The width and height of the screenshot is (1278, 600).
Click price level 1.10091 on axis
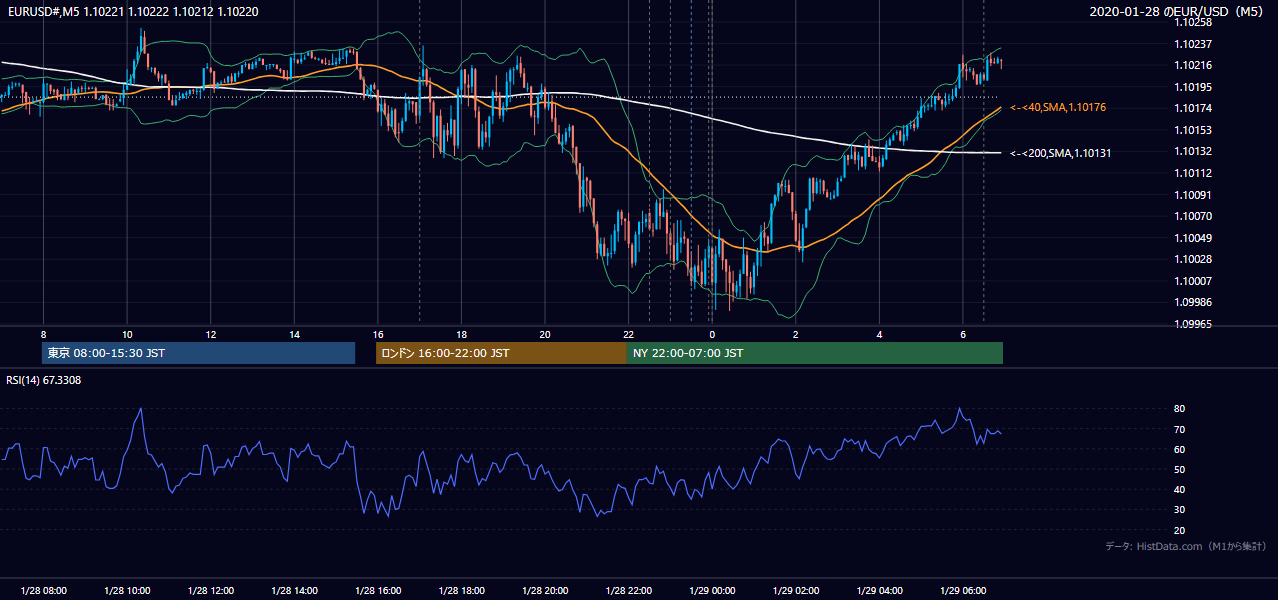tap(1192, 195)
